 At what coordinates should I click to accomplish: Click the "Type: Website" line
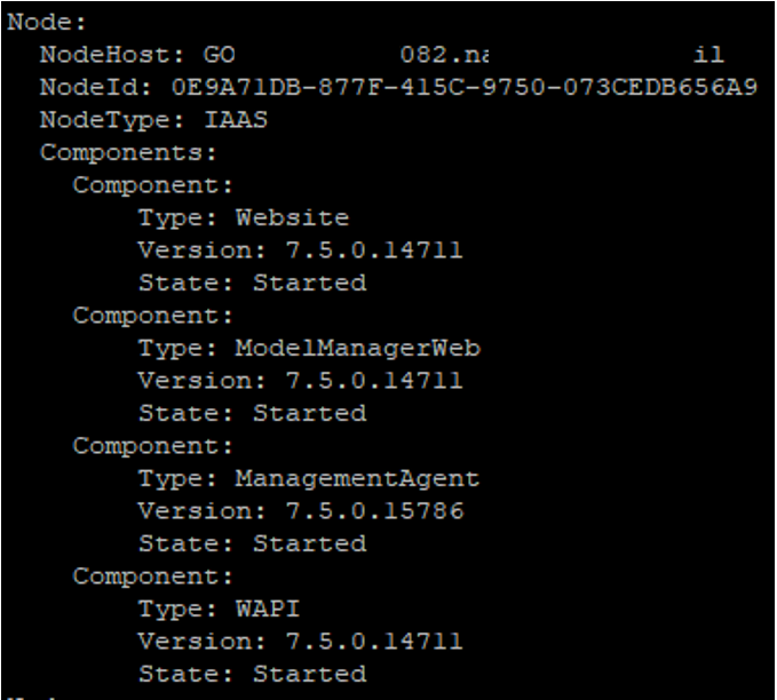(x=243, y=218)
